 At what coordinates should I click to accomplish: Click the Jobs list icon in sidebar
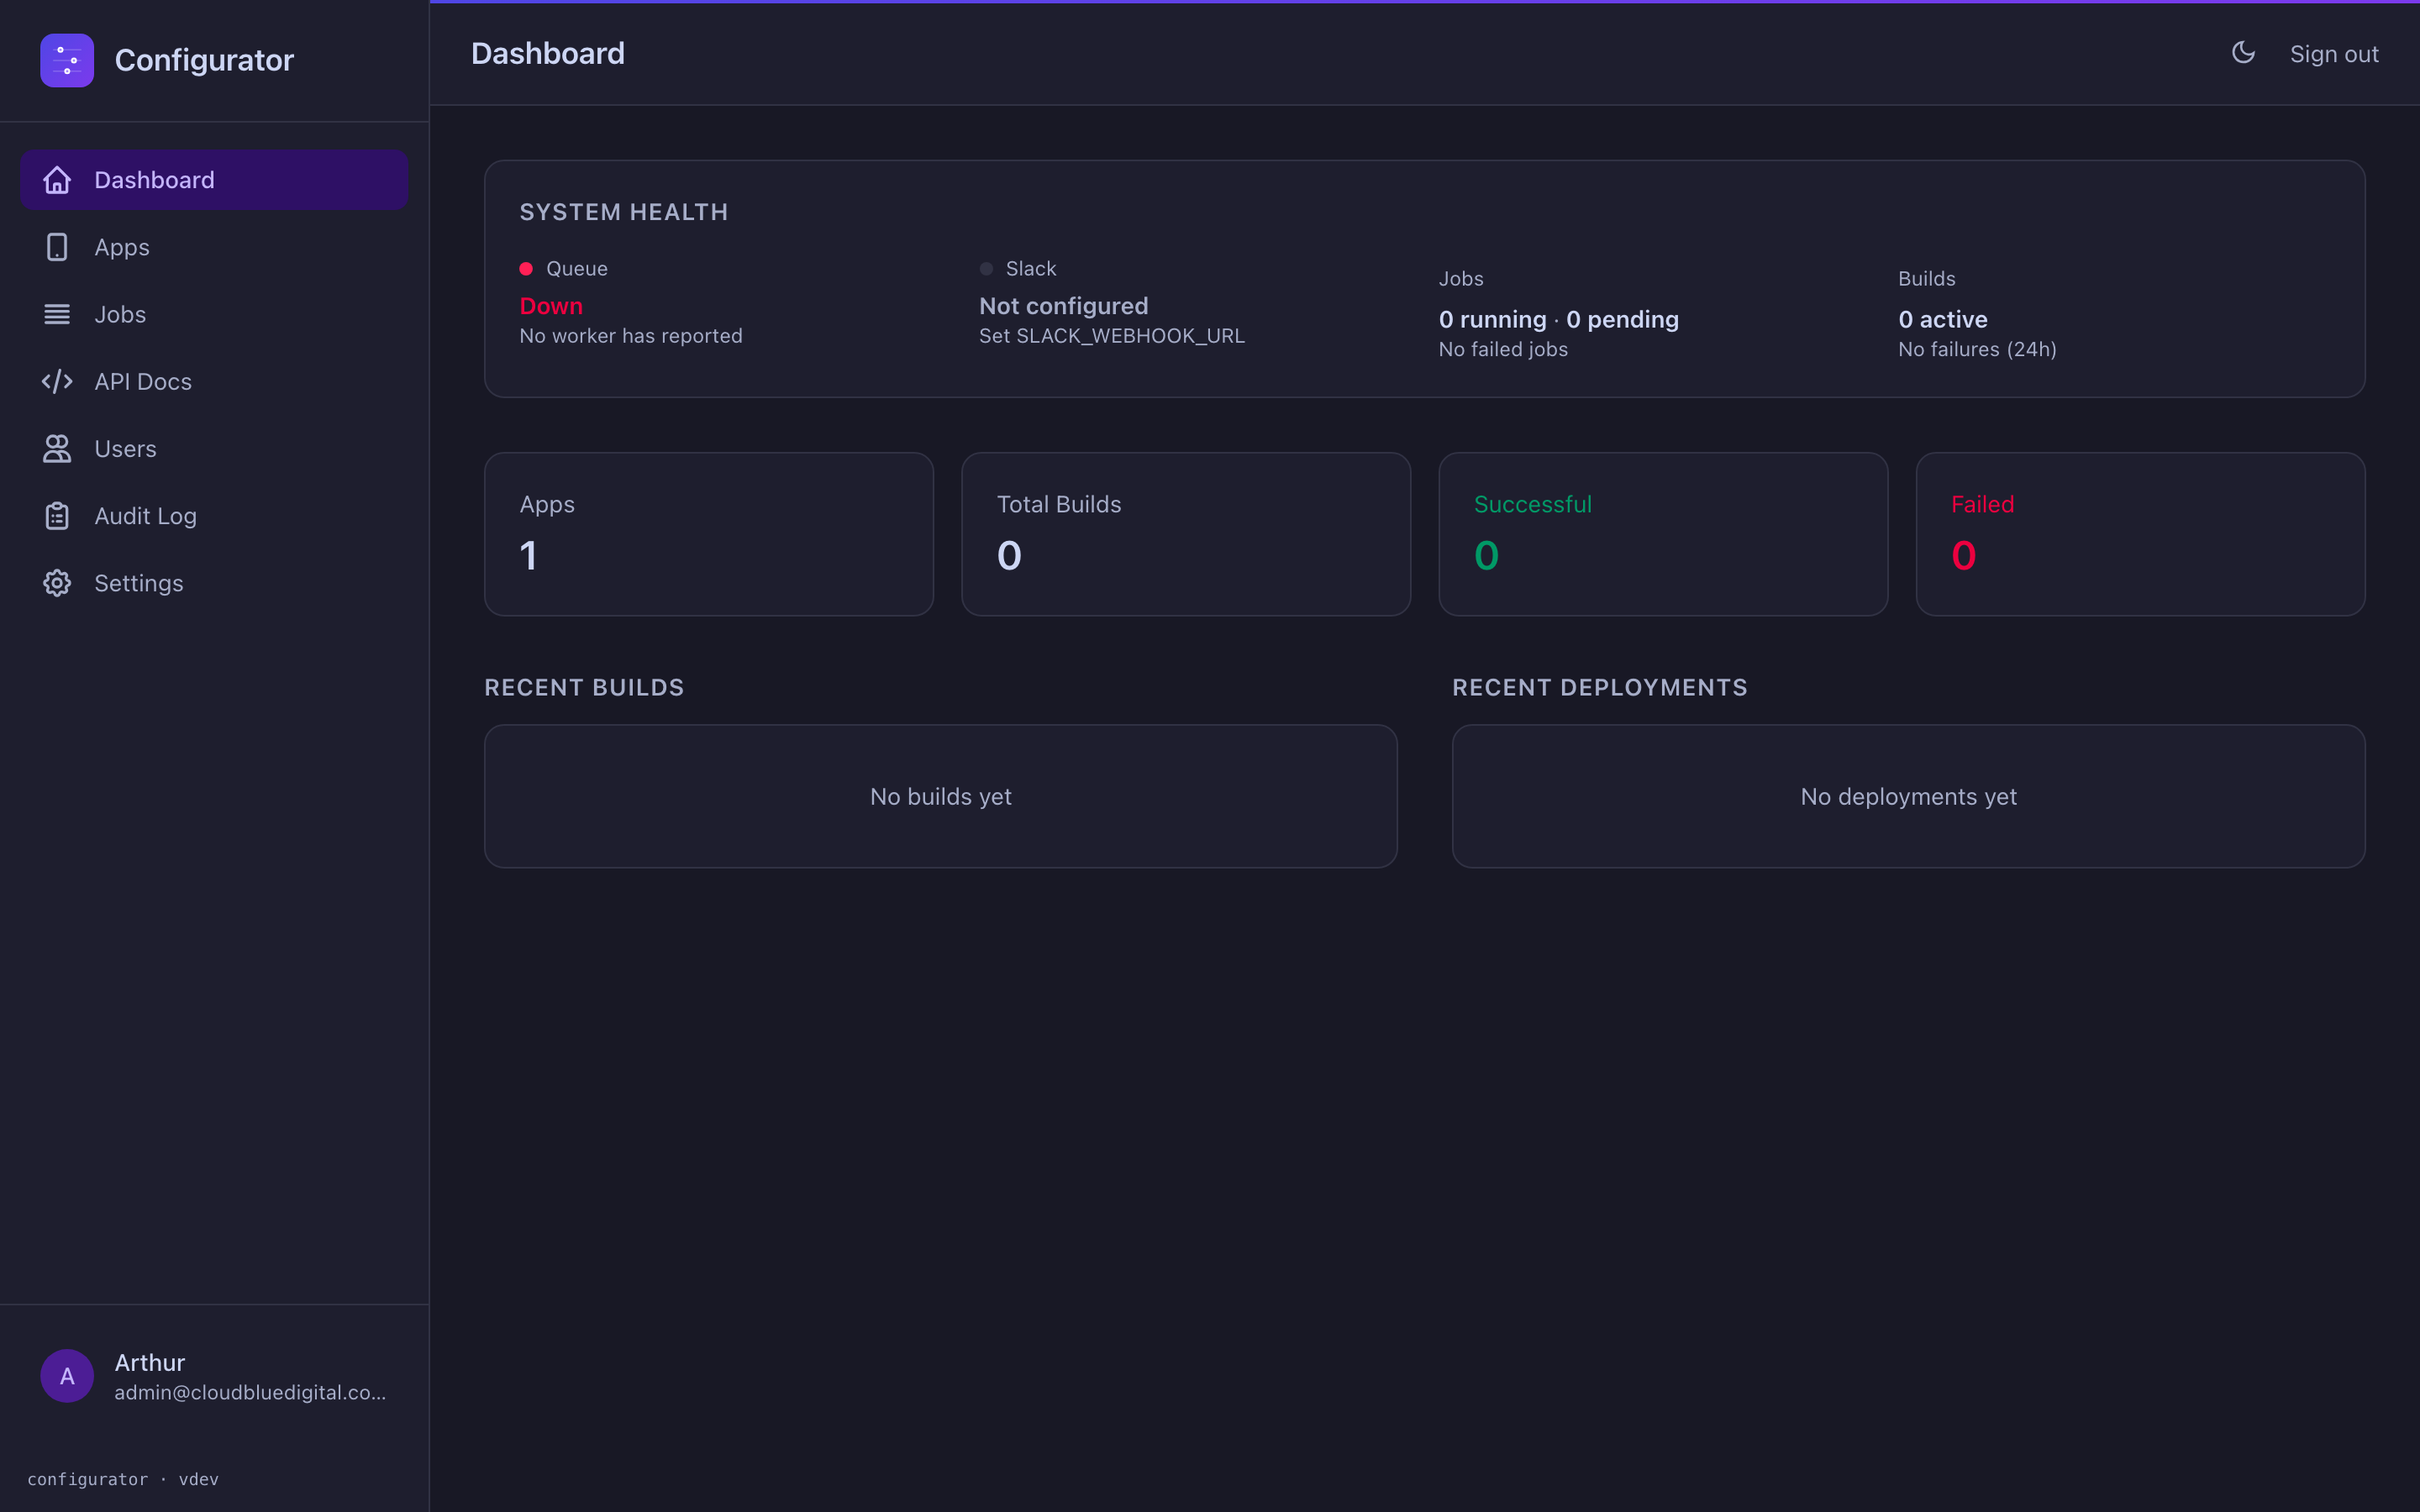tap(57, 314)
